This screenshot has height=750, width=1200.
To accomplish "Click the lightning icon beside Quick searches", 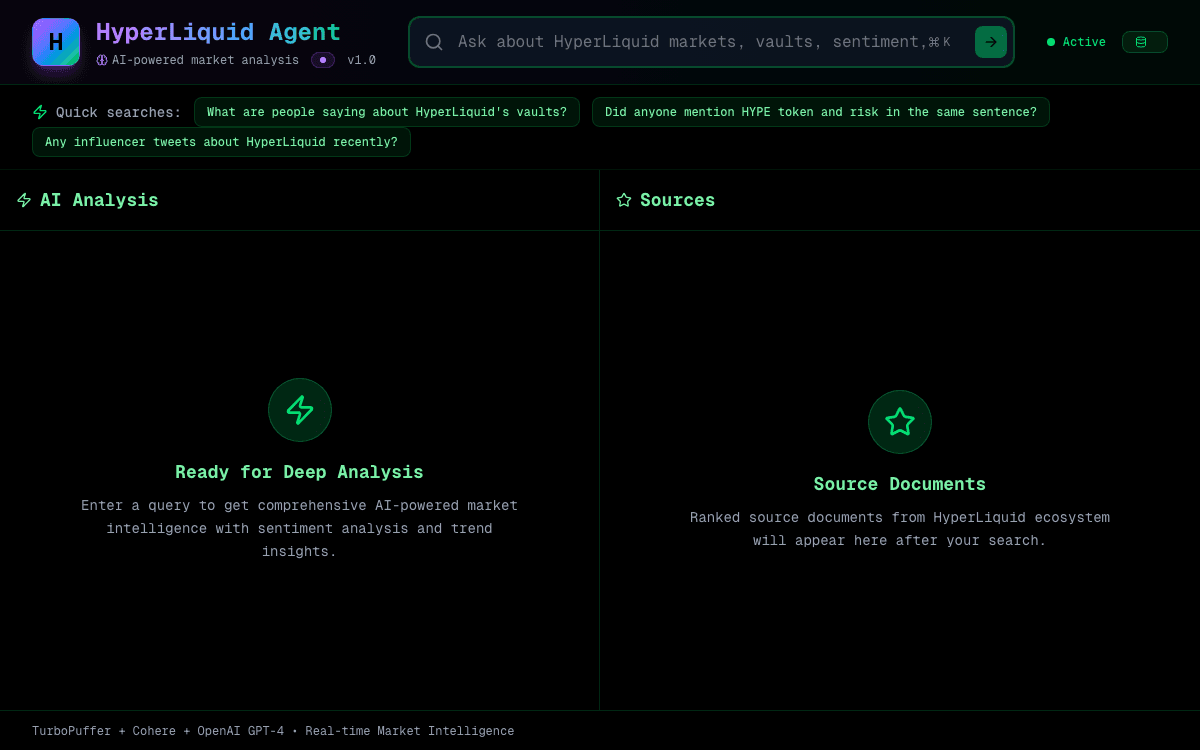I will [x=40, y=112].
